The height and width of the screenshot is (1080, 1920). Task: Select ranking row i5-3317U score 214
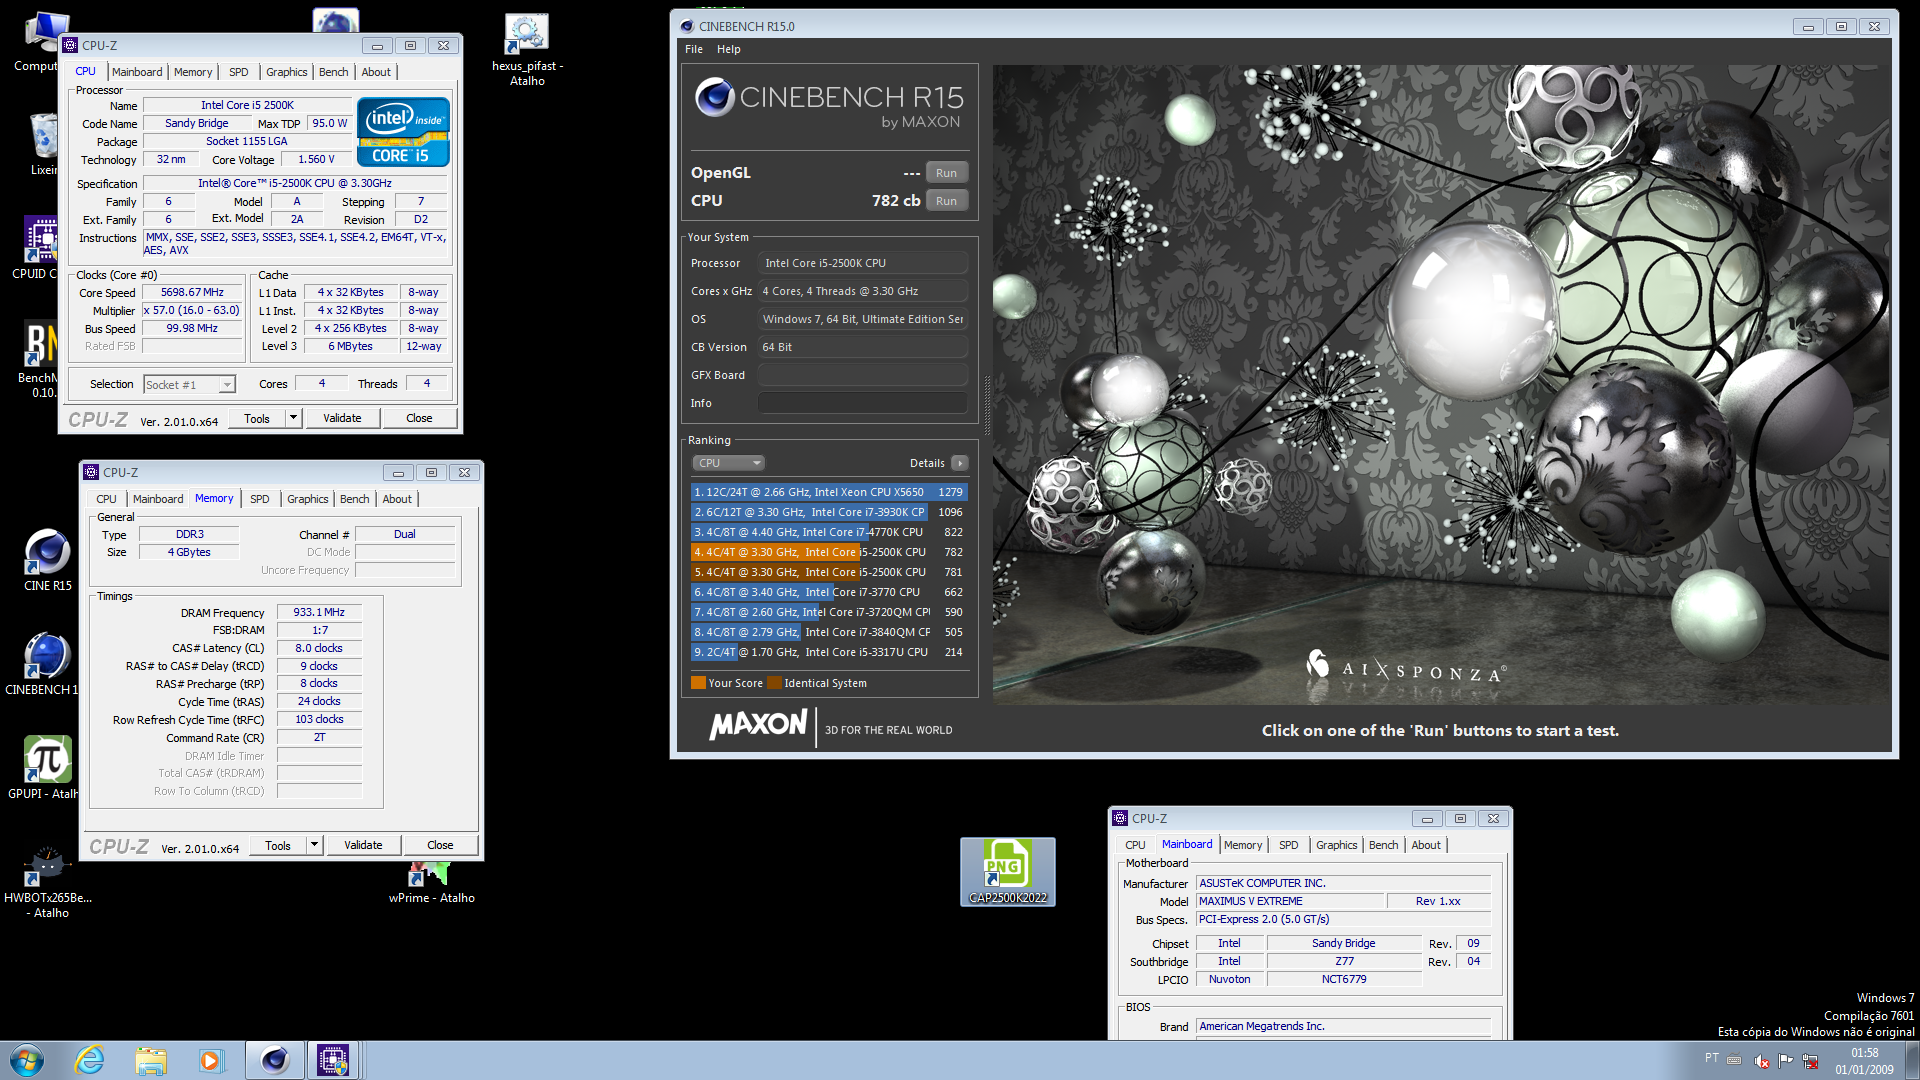[x=828, y=652]
